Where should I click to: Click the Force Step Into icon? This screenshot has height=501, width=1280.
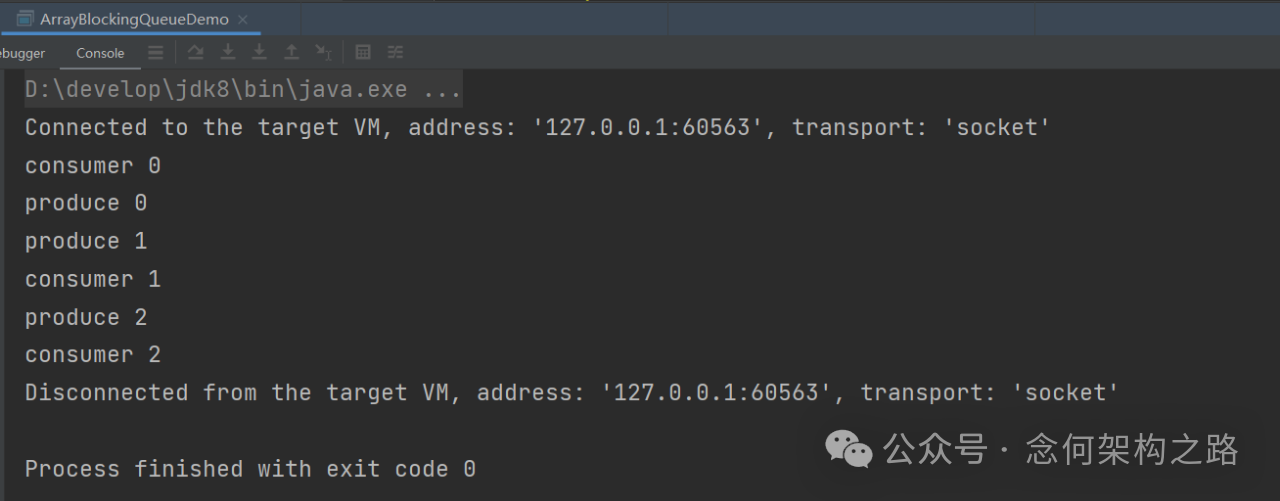pos(259,53)
